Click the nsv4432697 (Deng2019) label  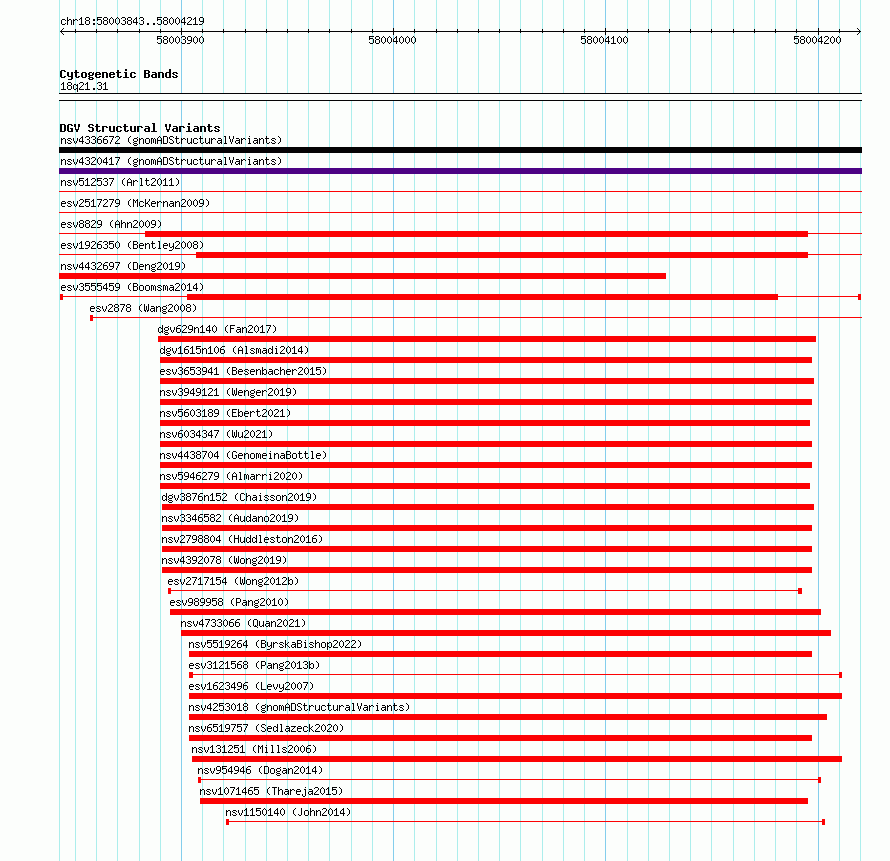coord(123,266)
